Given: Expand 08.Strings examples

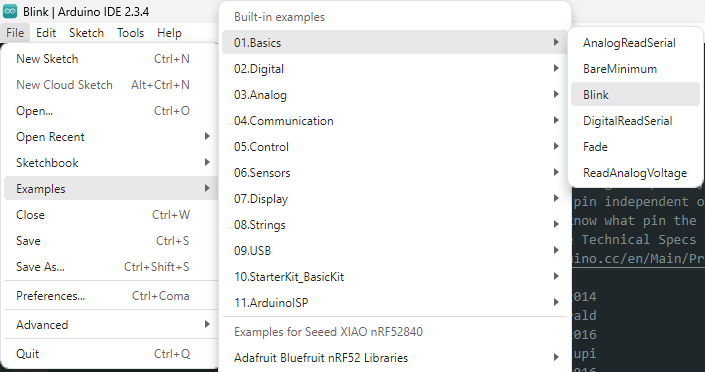Looking at the screenshot, I should [394, 225].
